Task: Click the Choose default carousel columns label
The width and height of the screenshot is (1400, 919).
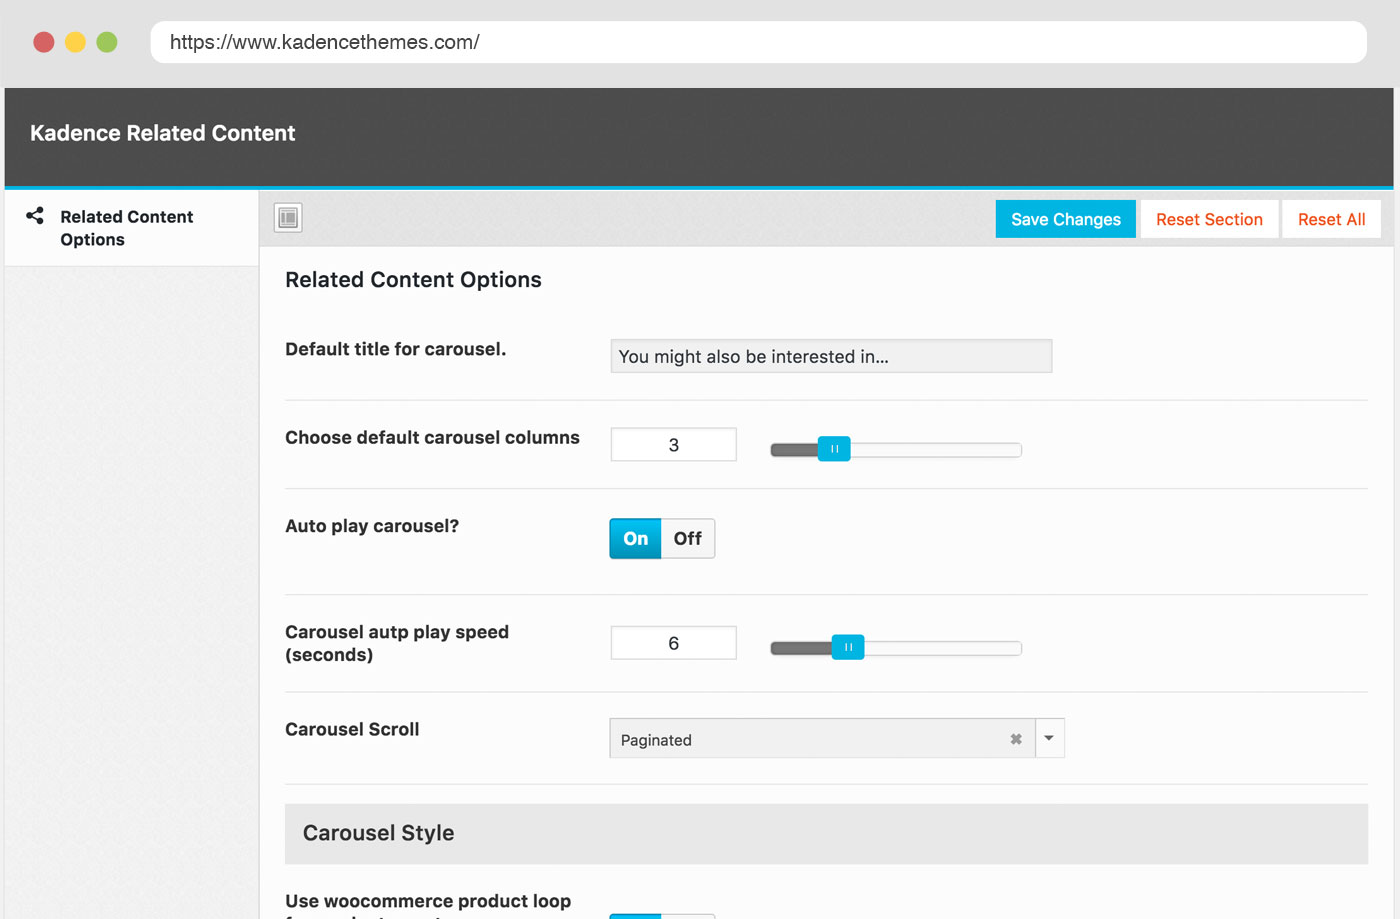Action: click(432, 438)
